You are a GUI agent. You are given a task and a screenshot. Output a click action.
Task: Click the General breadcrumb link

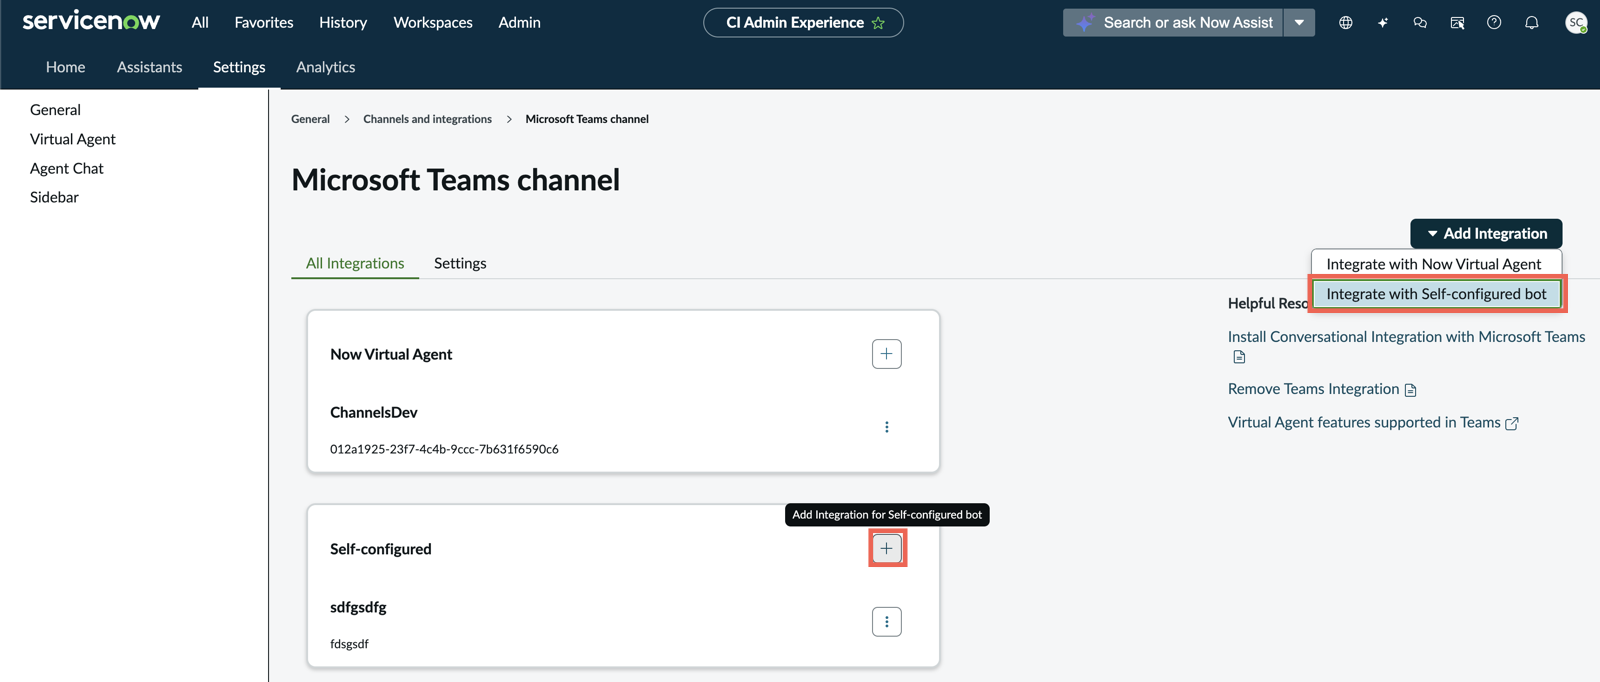click(310, 119)
